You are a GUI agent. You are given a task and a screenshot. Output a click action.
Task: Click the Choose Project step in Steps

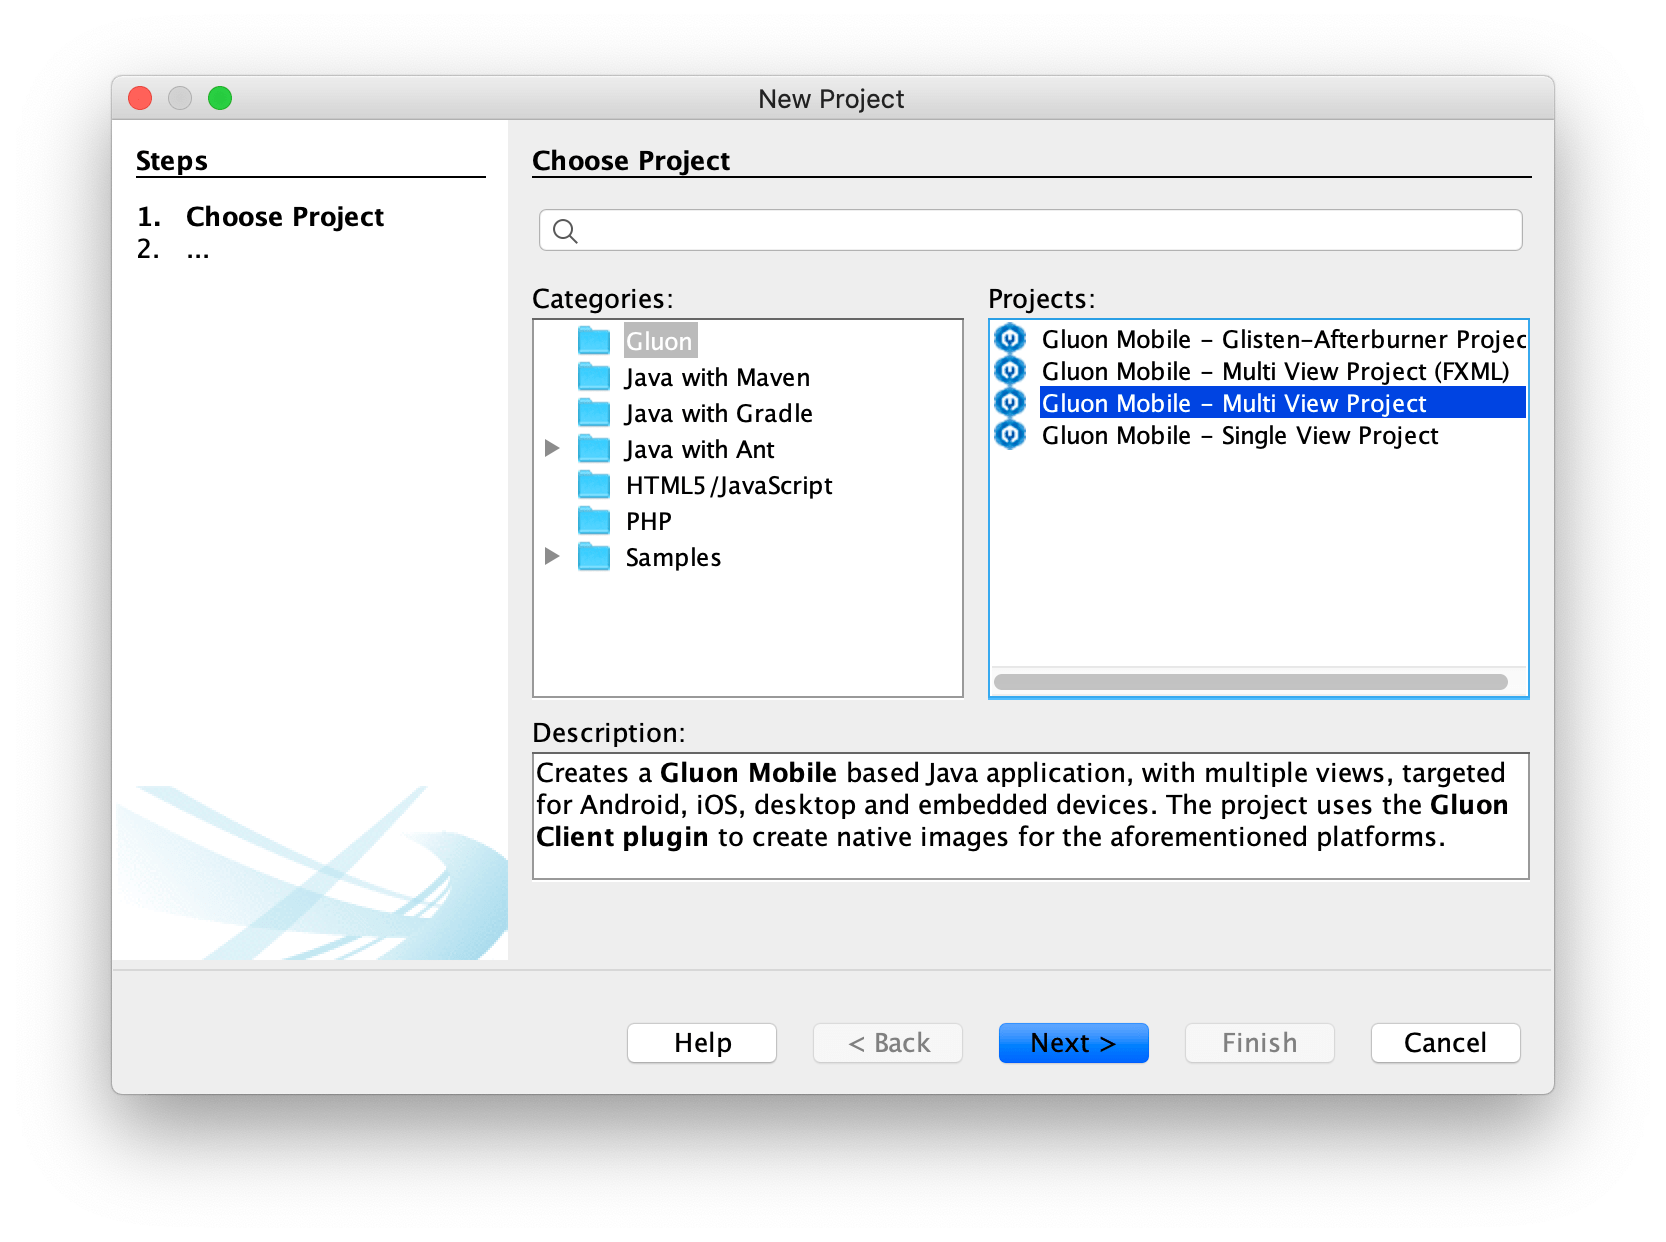pos(285,217)
